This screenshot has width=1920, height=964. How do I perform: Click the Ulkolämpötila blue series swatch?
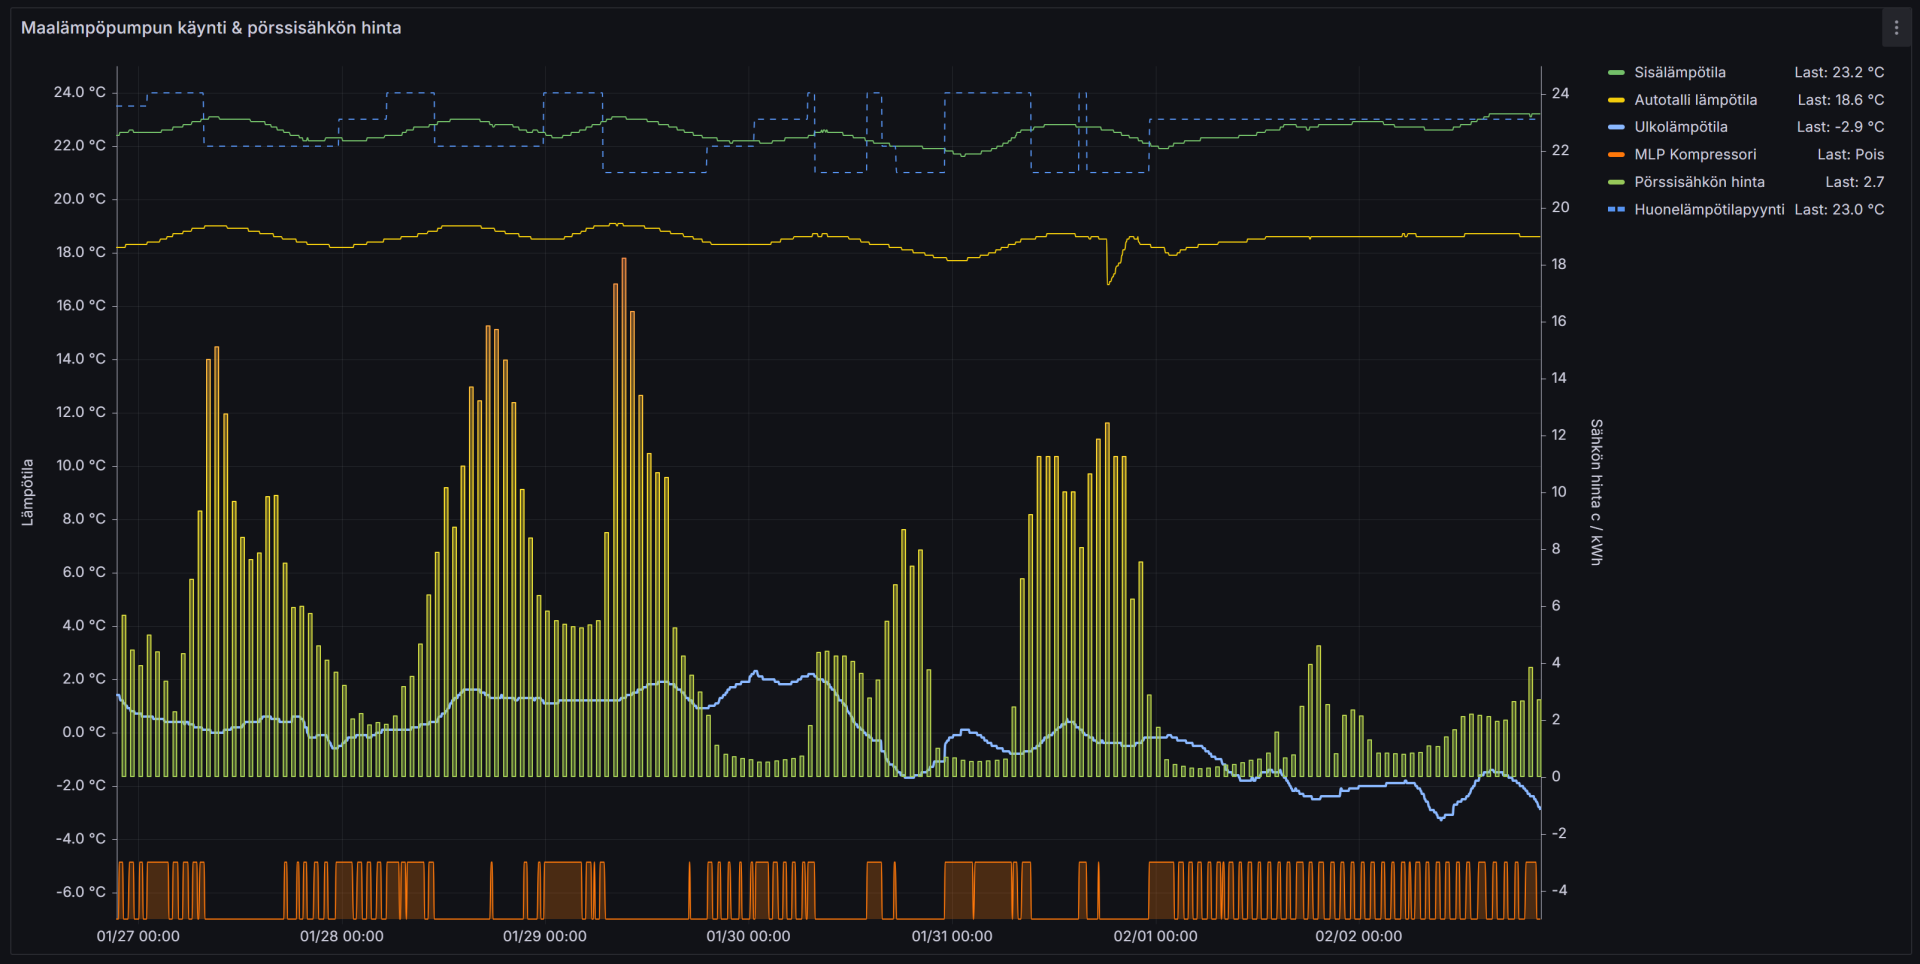click(1616, 127)
